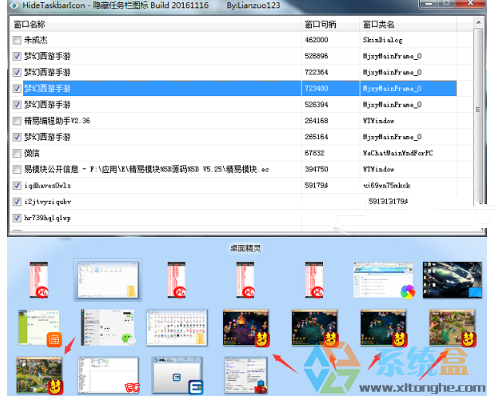Screen dimensions: 496x400
Task: Switch to the WeChat window thumbnail
Action: point(108,328)
